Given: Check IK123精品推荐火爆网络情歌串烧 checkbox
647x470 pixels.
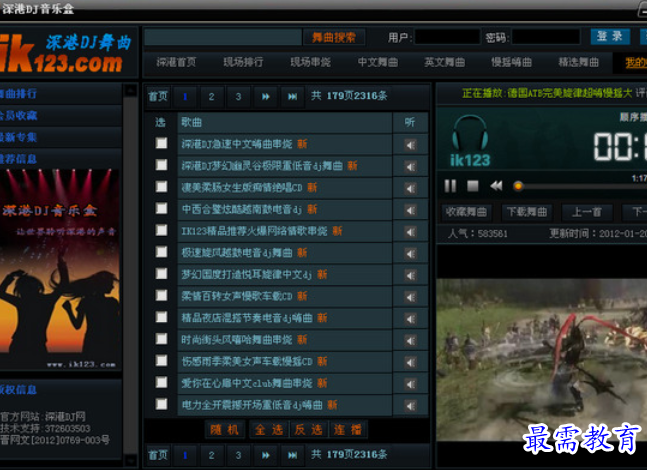Looking at the screenshot, I should [x=161, y=230].
